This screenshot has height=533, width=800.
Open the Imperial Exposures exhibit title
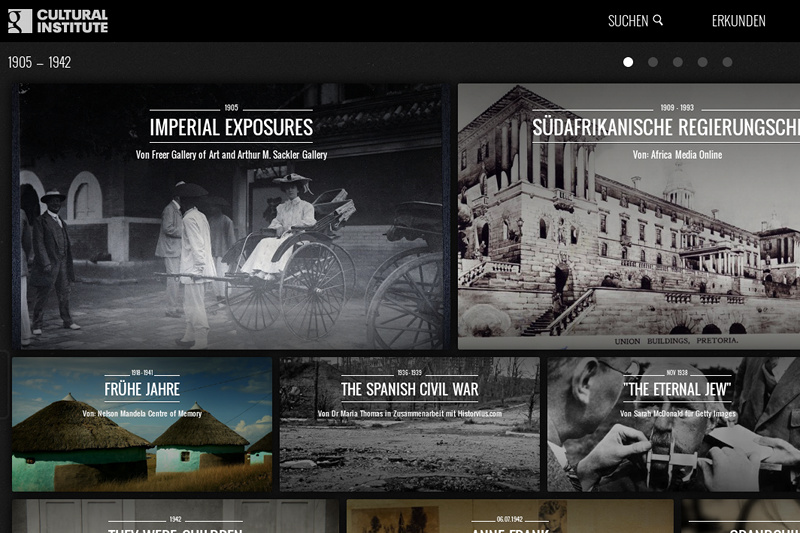pyautogui.click(x=231, y=128)
